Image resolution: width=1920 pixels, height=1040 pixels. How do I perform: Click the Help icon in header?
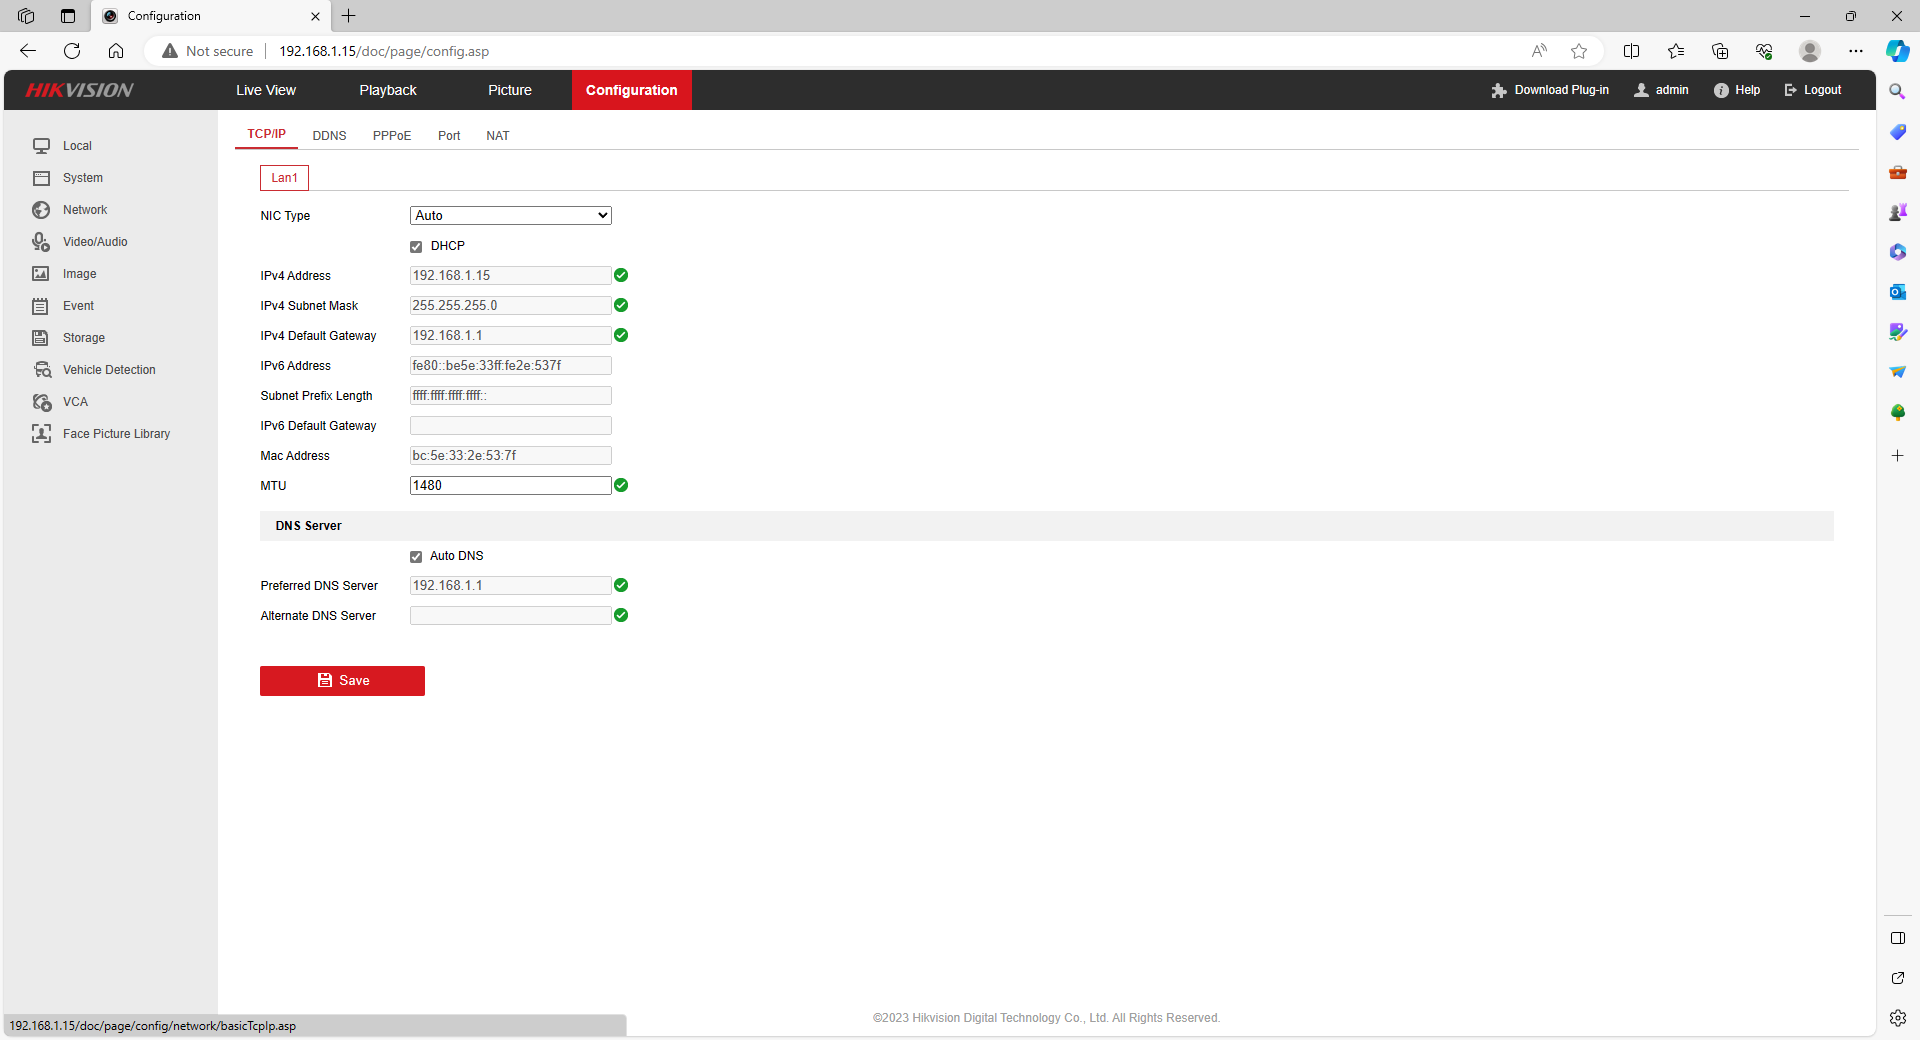click(1721, 91)
